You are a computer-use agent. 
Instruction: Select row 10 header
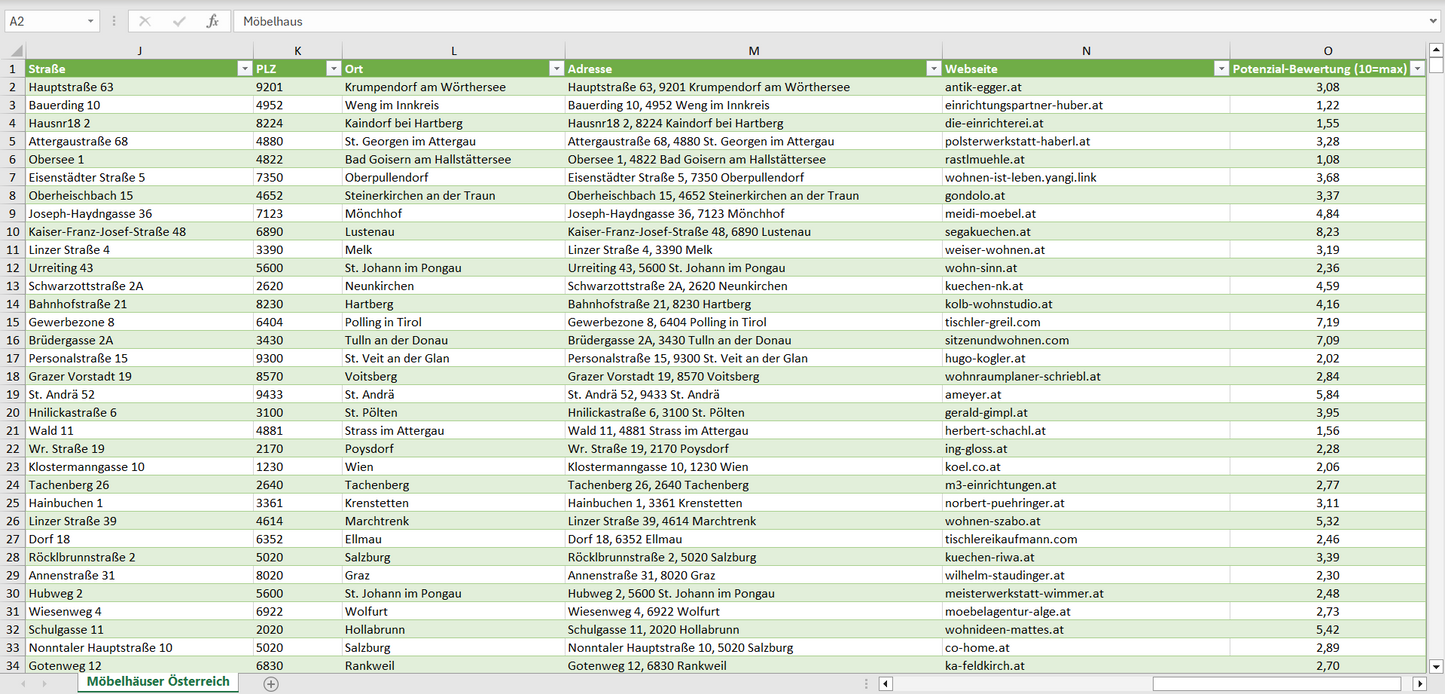[13, 232]
